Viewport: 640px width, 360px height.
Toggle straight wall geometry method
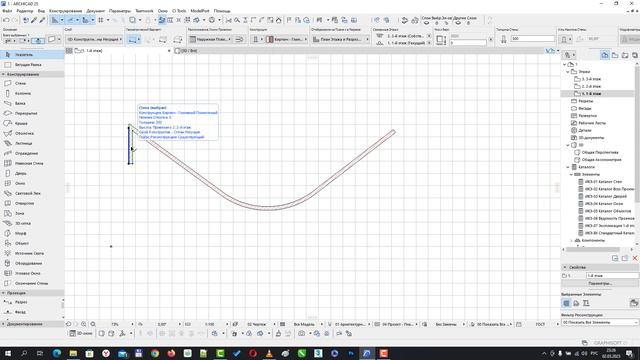[x=132, y=40]
